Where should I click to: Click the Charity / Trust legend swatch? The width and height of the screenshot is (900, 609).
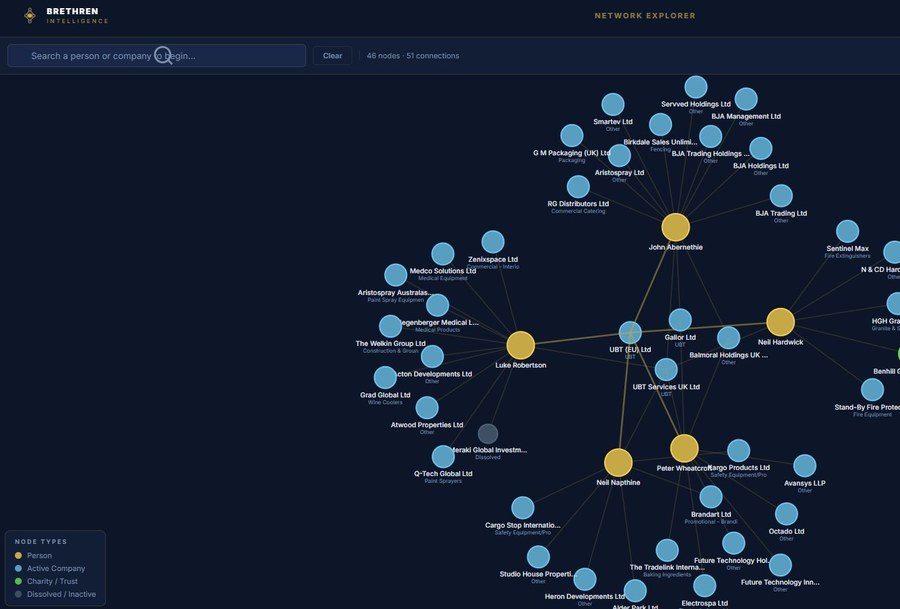coord(18,581)
